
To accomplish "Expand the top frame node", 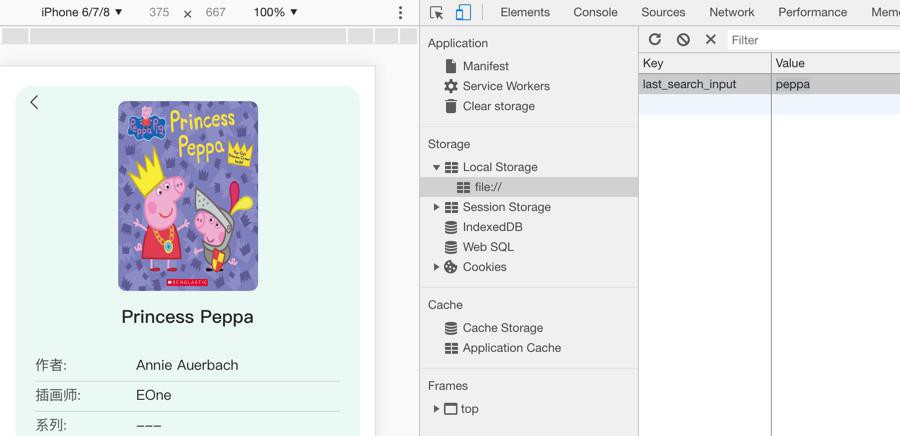I will click(x=436, y=409).
